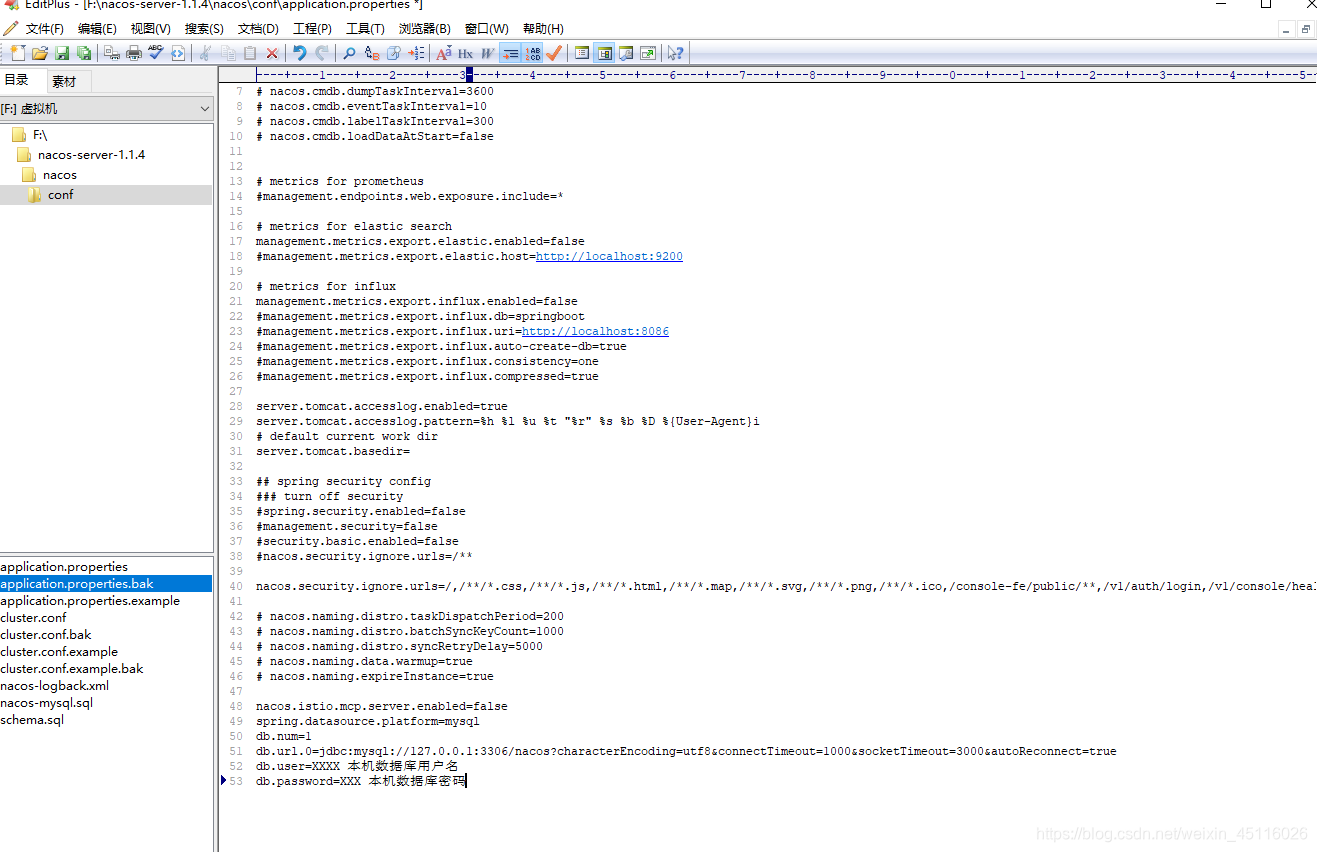Toggle the Hx hex viewer icon
This screenshot has height=852, width=1317.
[466, 53]
